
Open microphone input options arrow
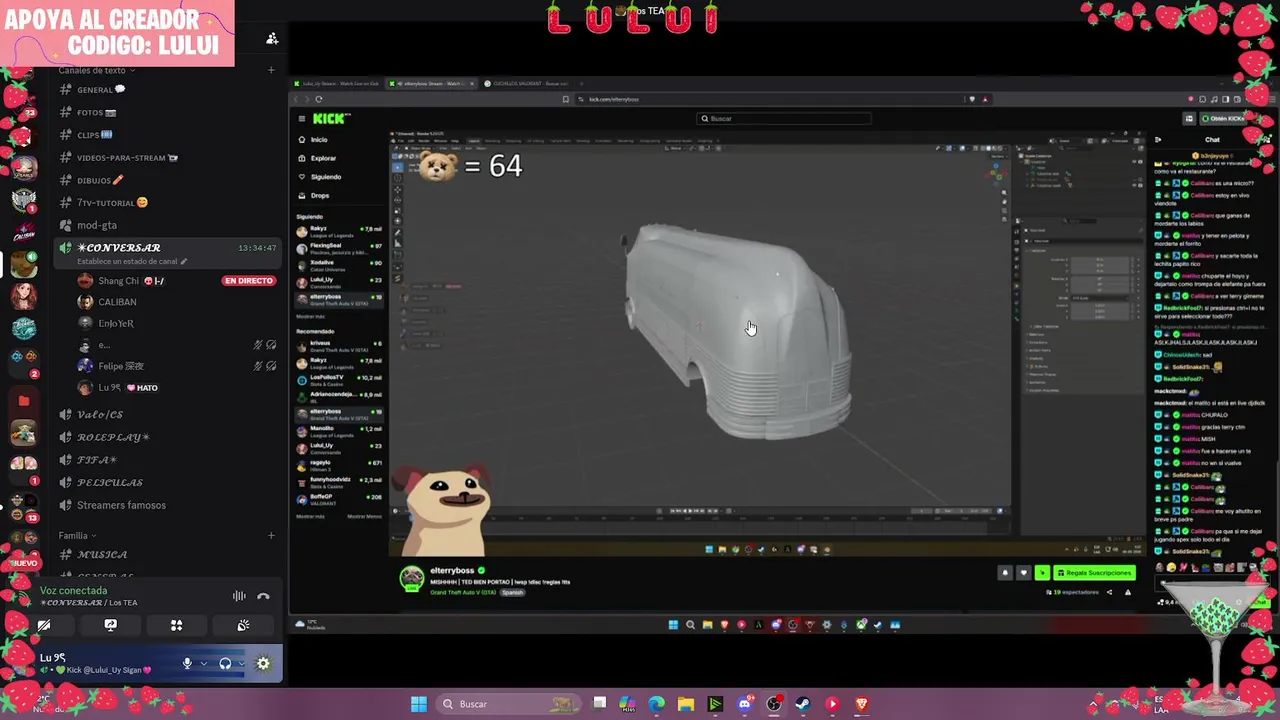[203, 663]
